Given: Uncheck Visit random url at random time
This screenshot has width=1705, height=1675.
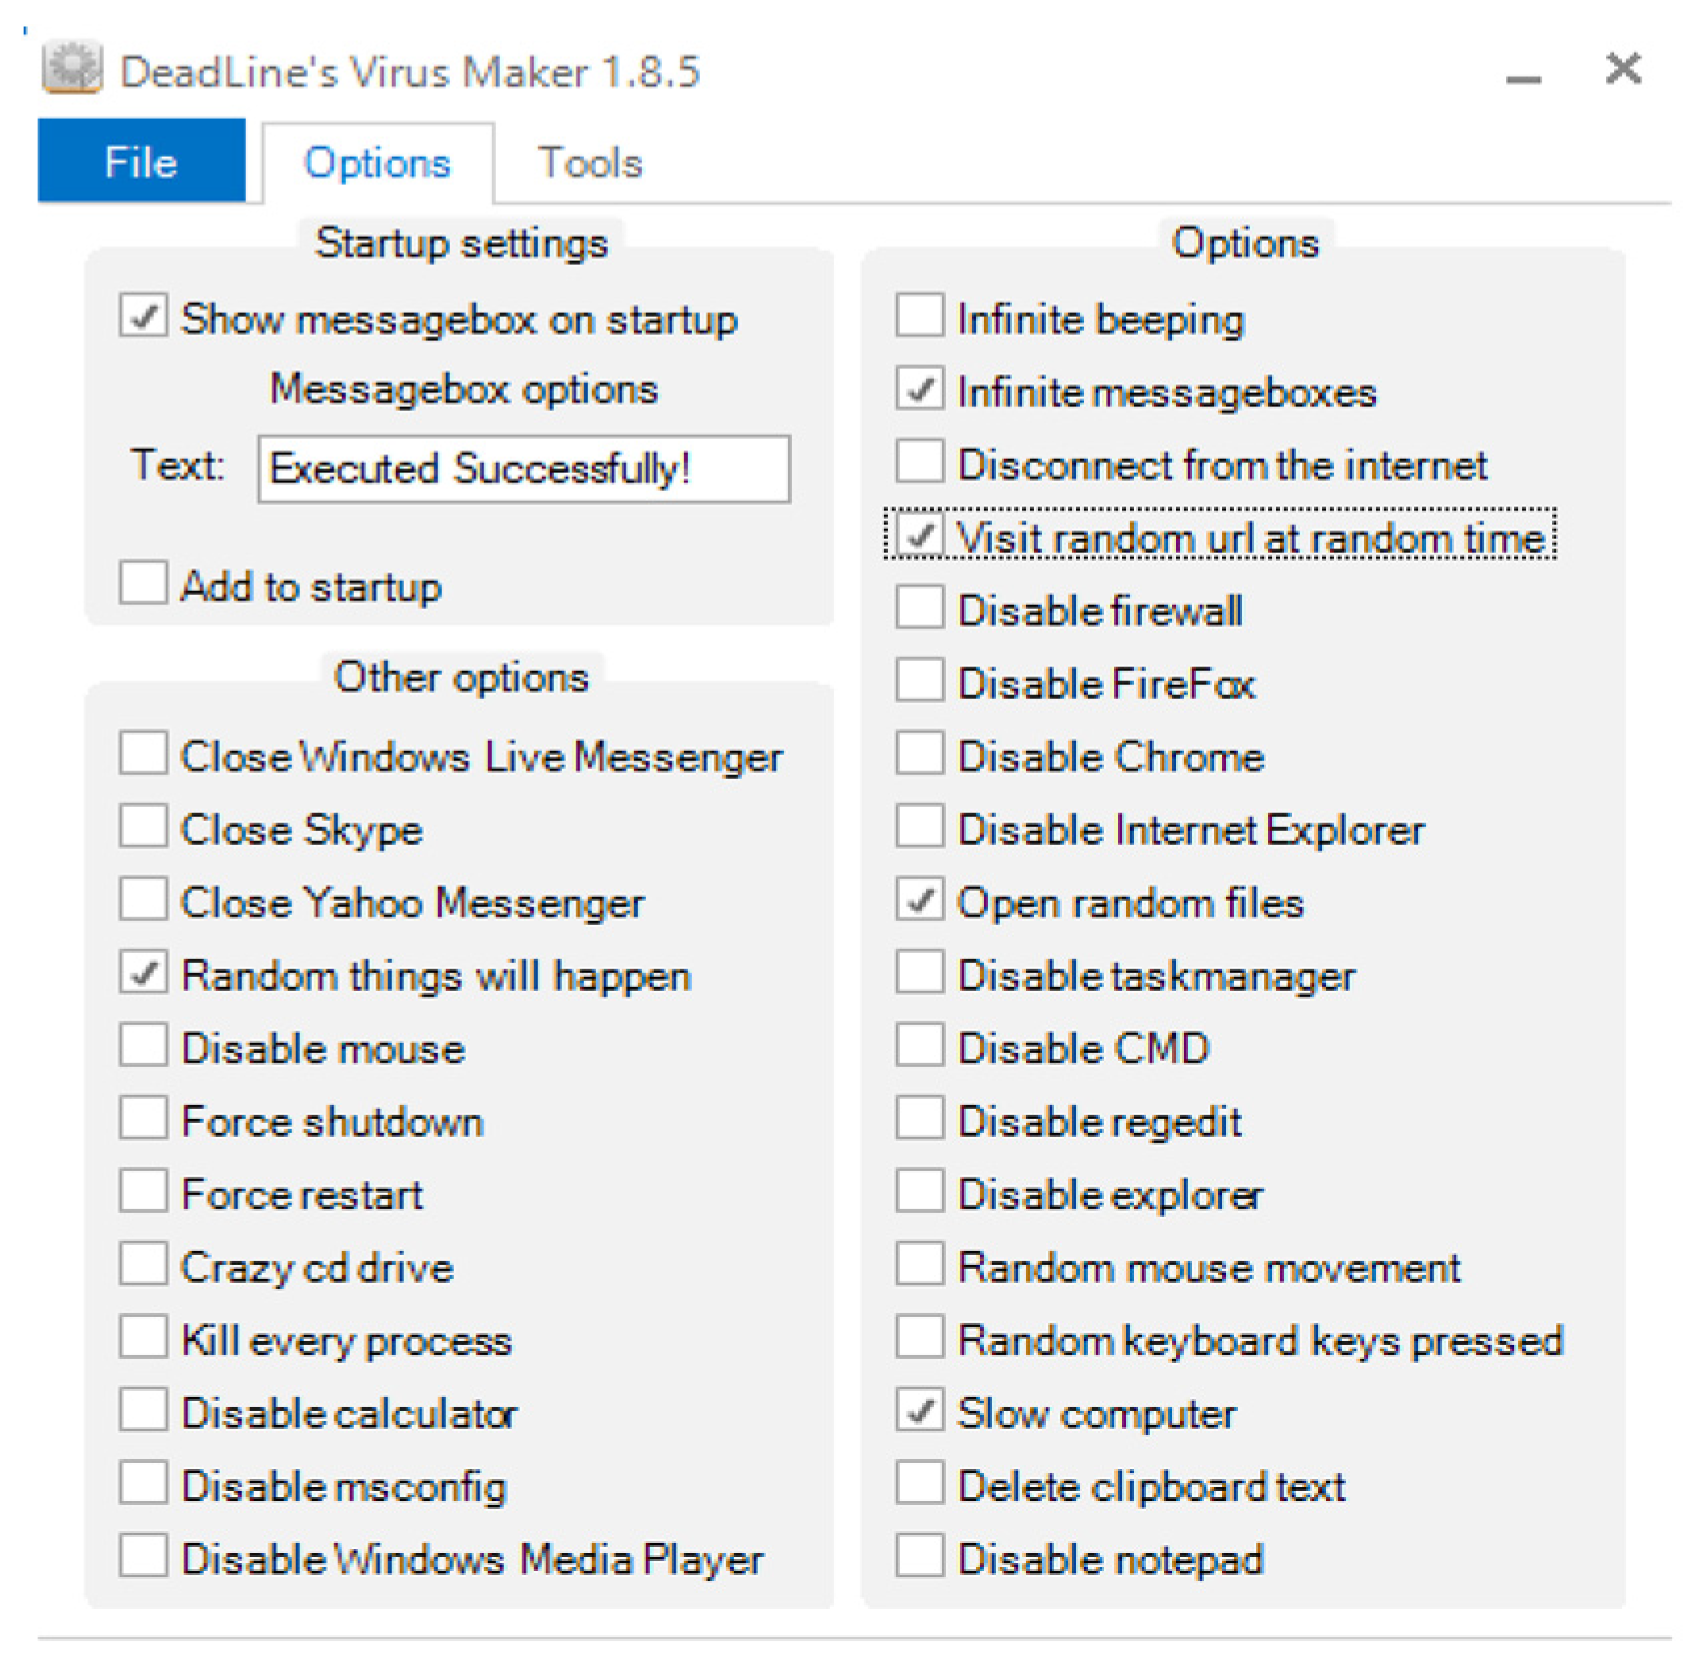Looking at the screenshot, I should tap(919, 536).
